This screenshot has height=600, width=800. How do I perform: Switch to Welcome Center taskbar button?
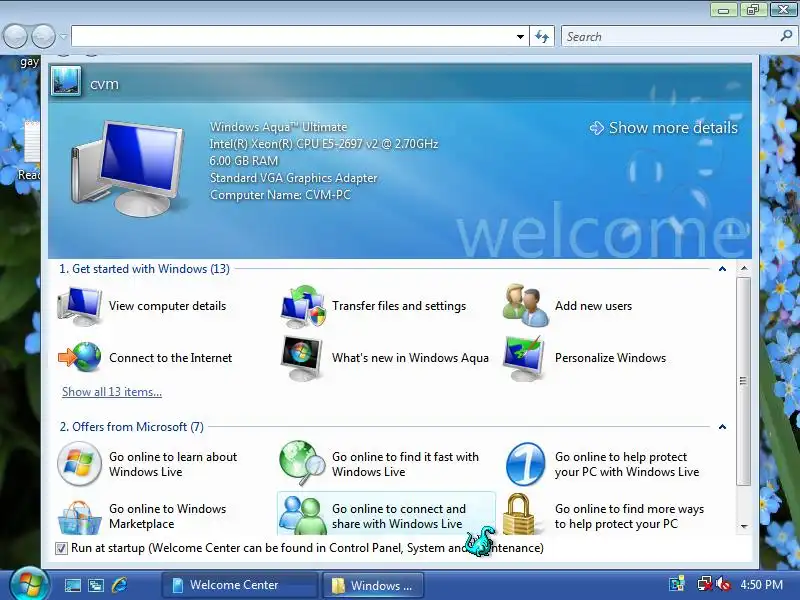click(240, 585)
